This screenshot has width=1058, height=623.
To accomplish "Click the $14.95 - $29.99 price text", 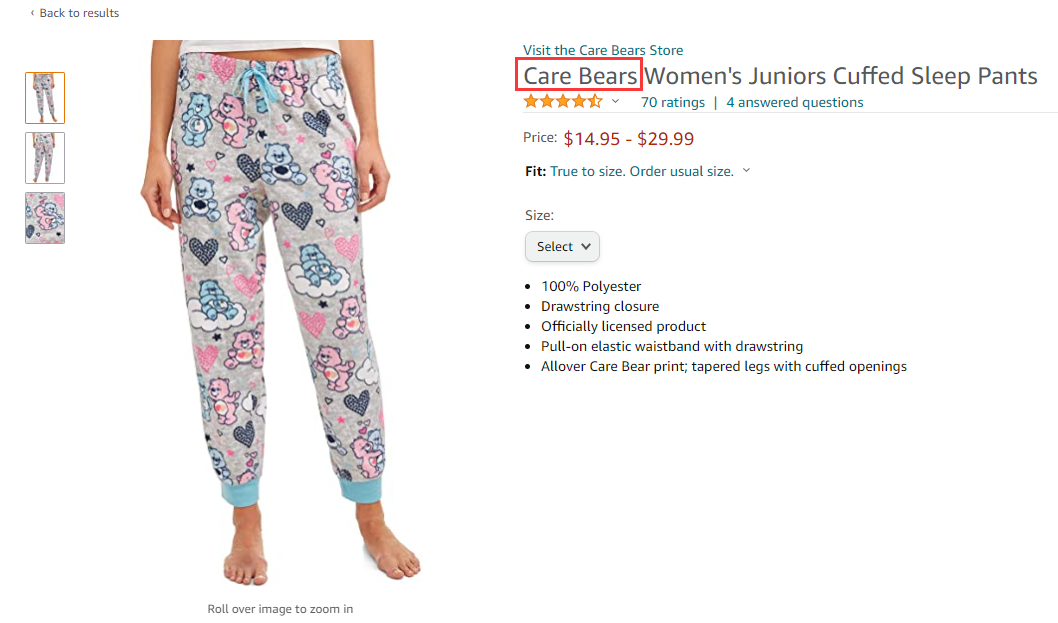I will coord(628,139).
